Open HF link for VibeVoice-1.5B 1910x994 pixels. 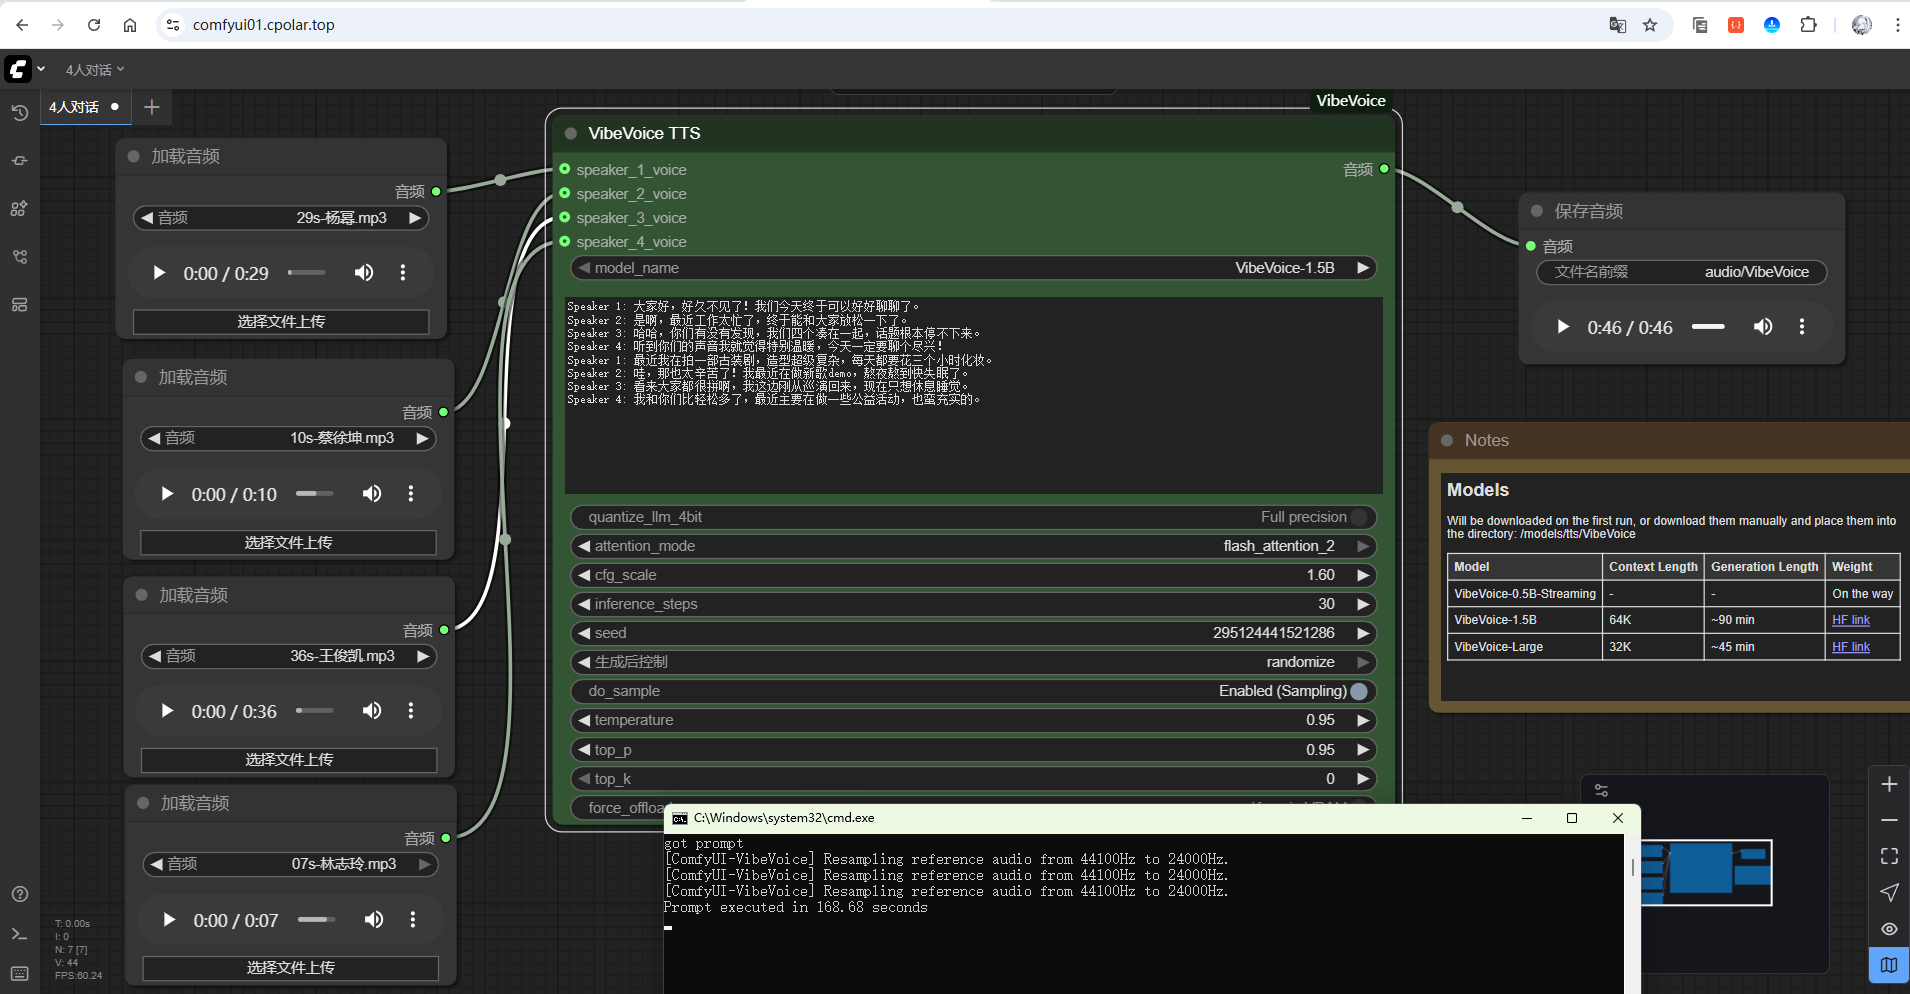coord(1850,620)
